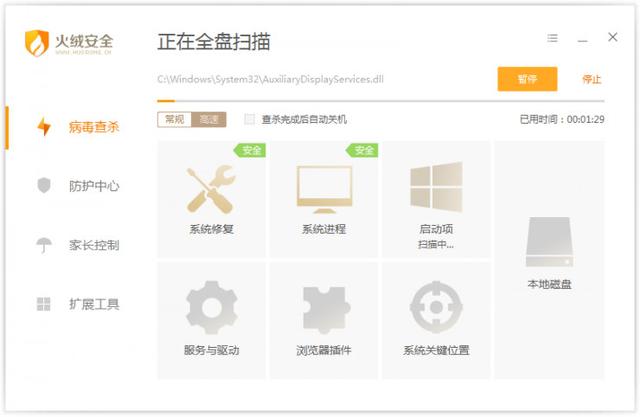
Task: Open the hamburger menu at top right
Action: click(x=552, y=38)
